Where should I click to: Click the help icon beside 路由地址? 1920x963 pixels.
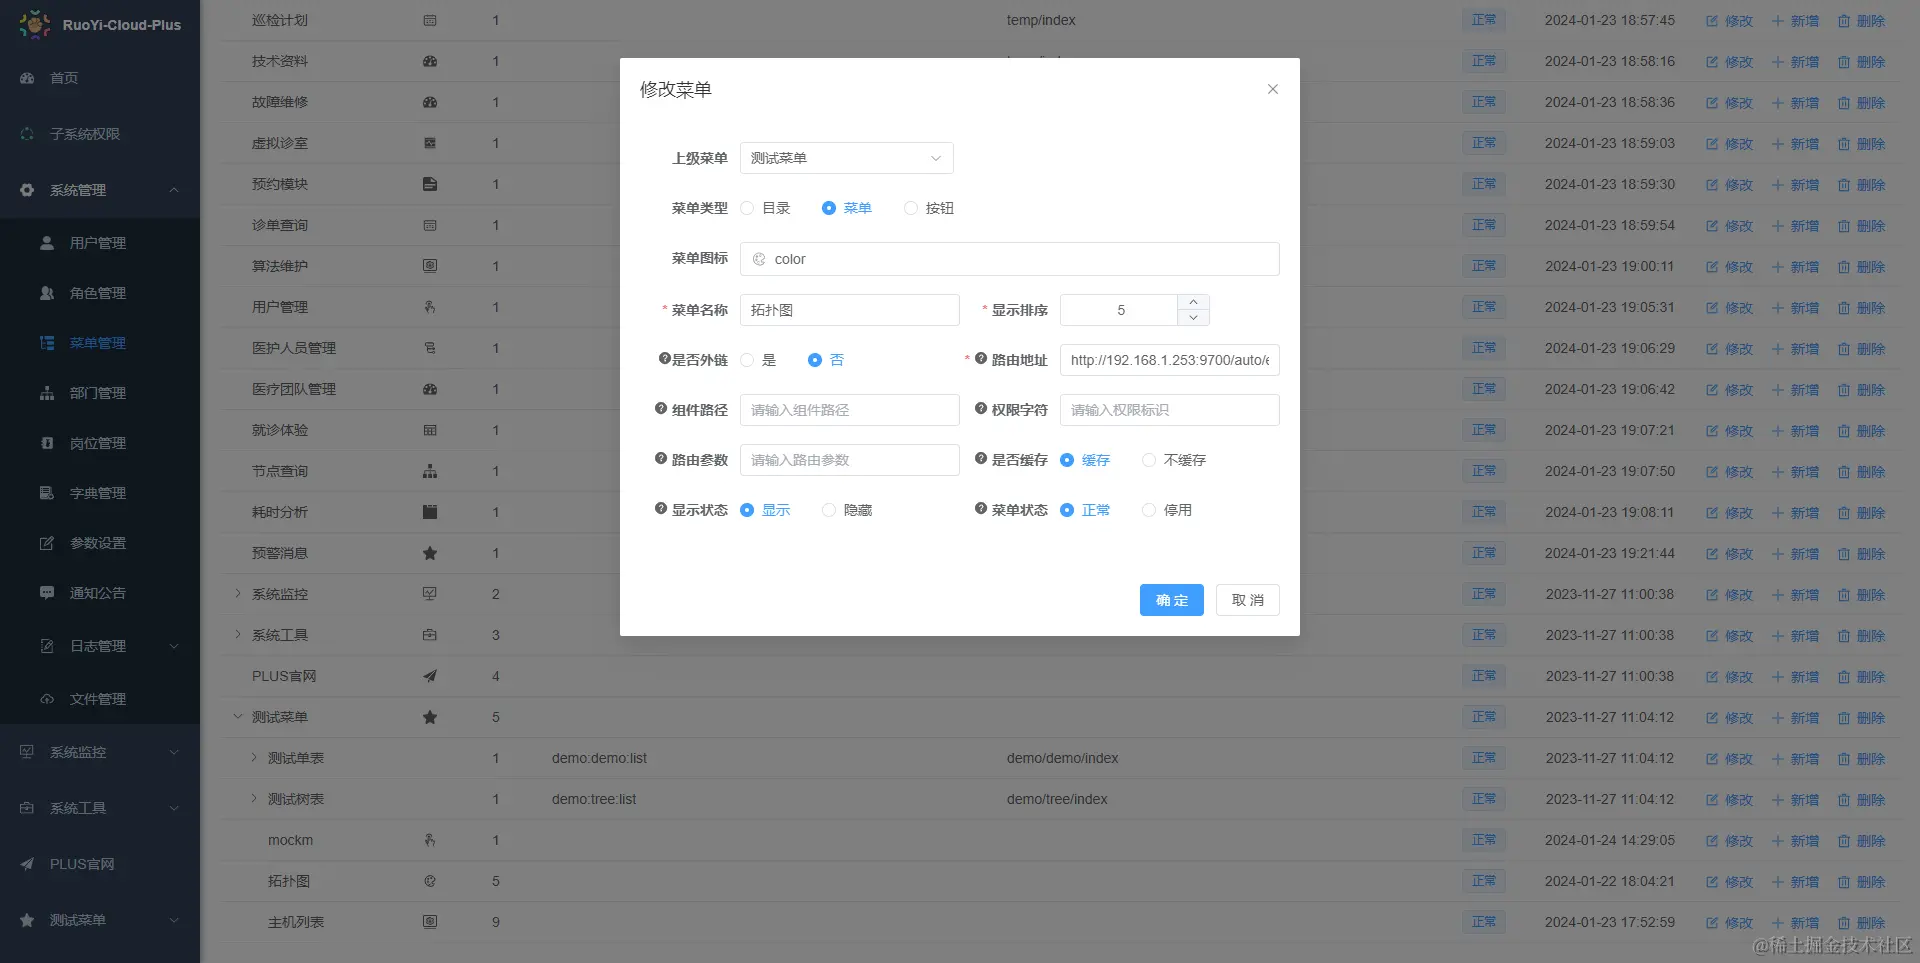pyautogui.click(x=981, y=359)
